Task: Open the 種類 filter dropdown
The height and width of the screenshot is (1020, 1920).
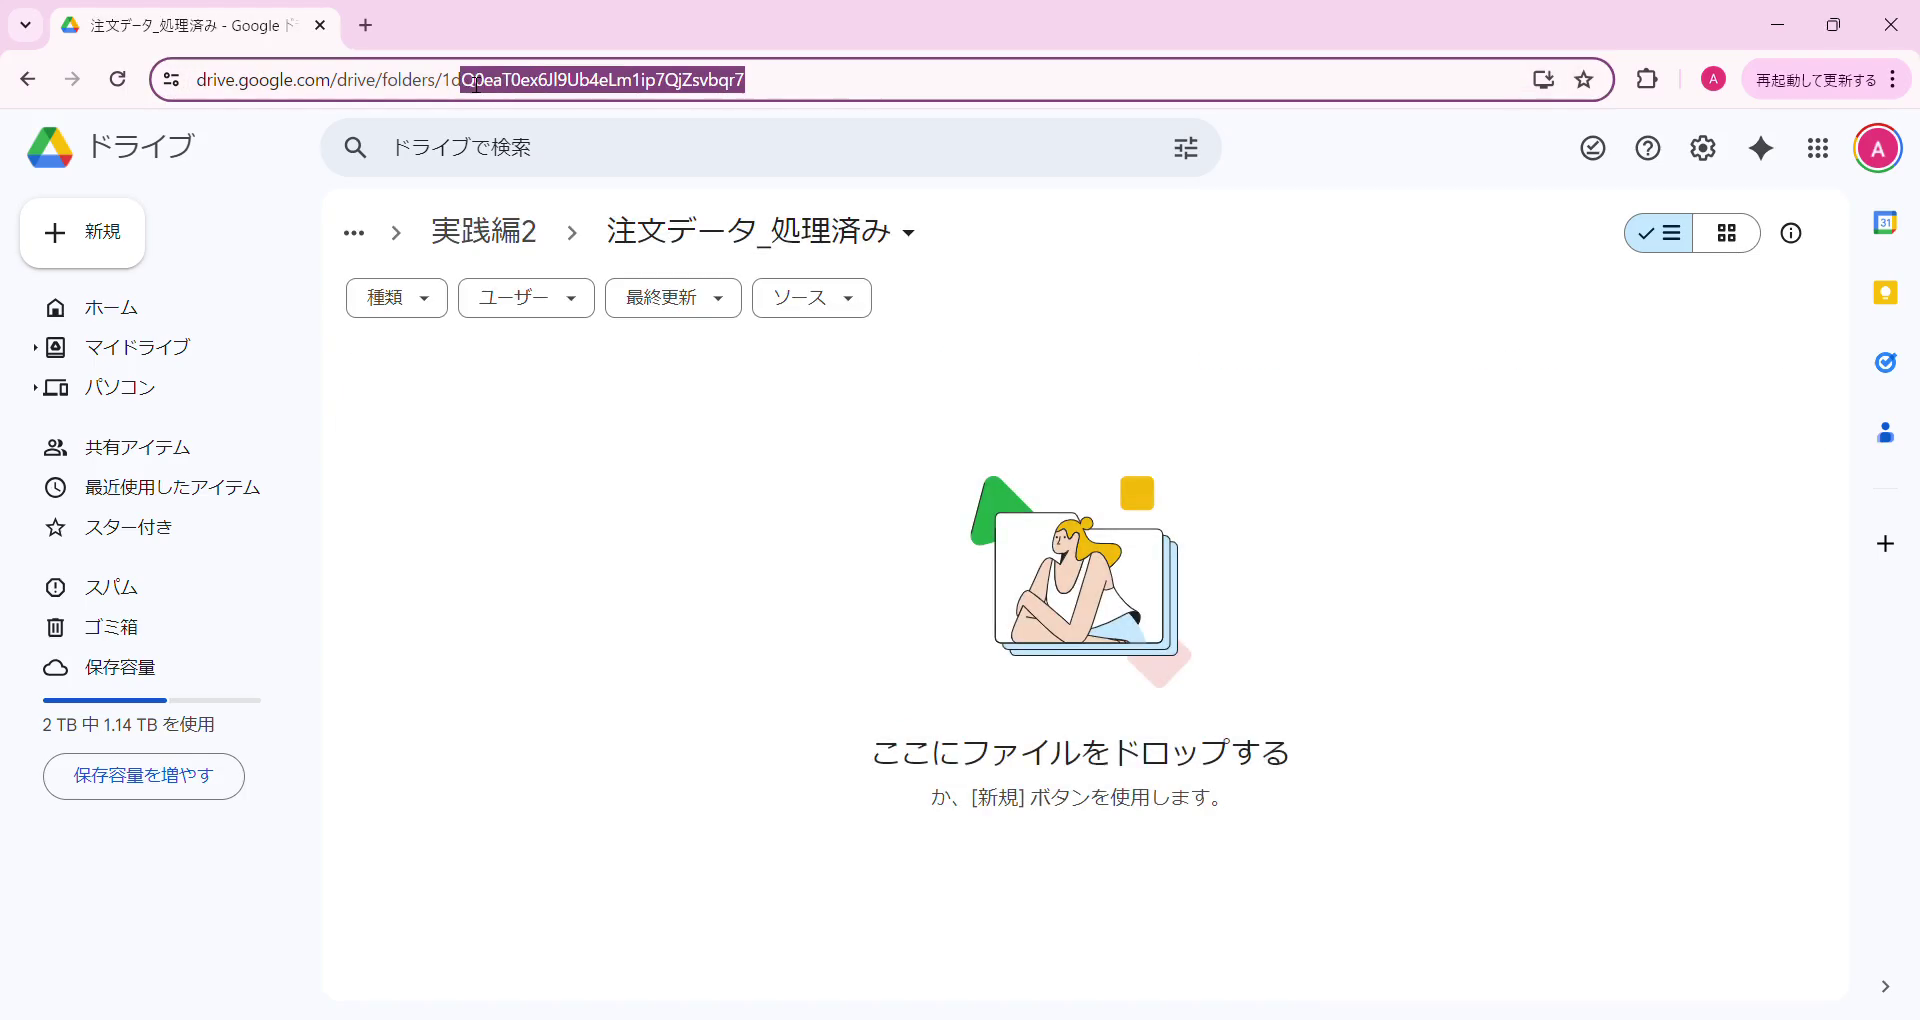Action: [396, 297]
